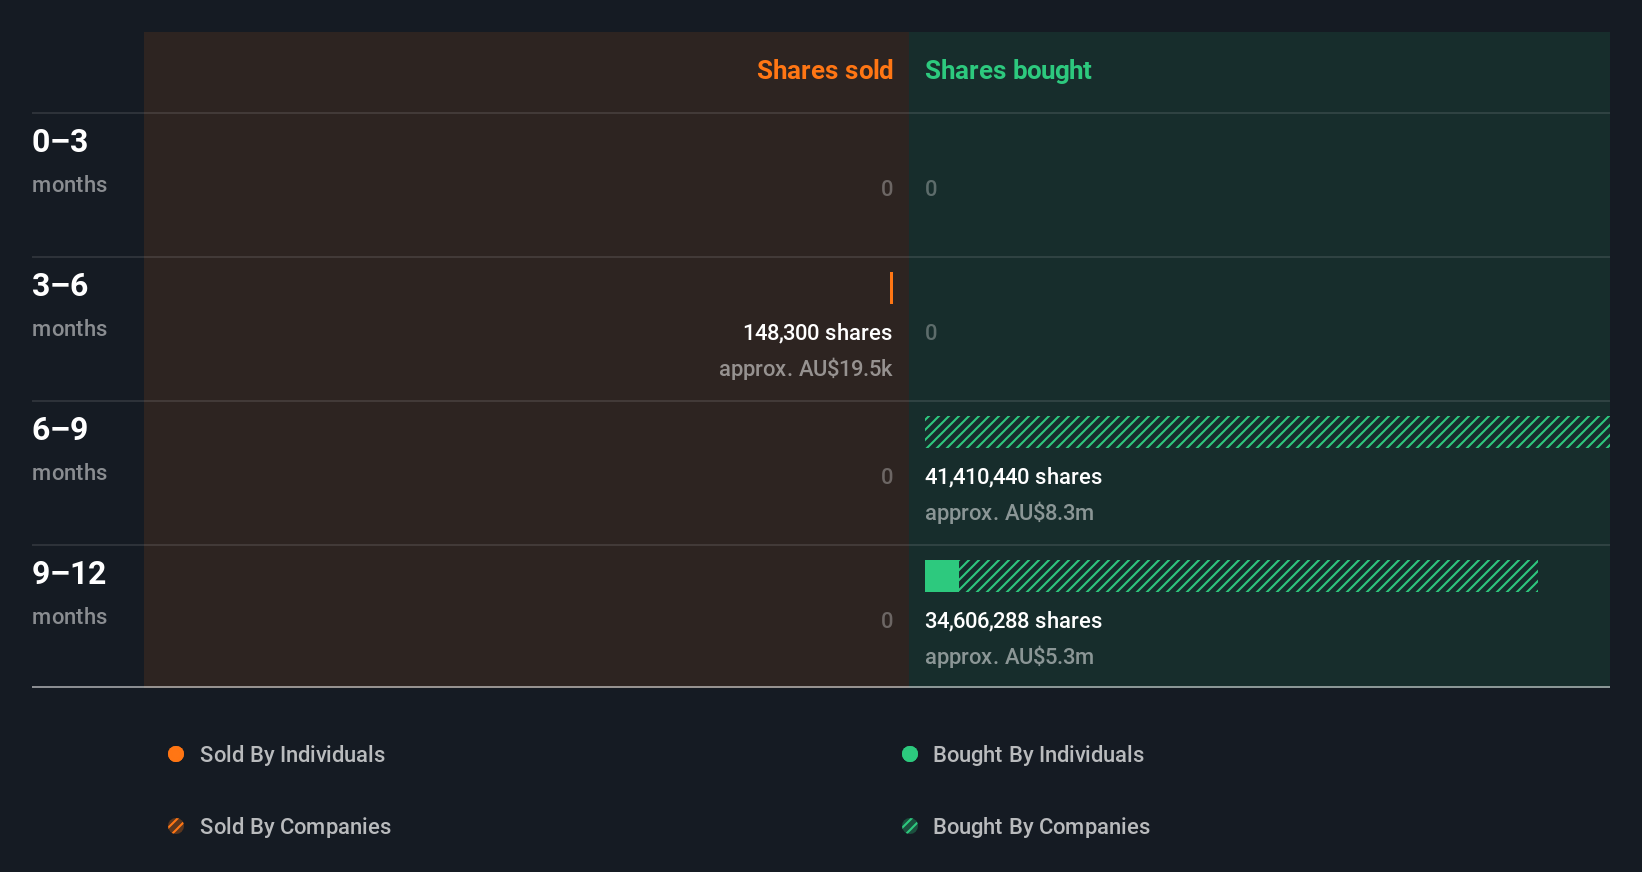This screenshot has height=872, width=1642.
Task: Click the orange sold bar in 3–6 months
Action: 891,288
